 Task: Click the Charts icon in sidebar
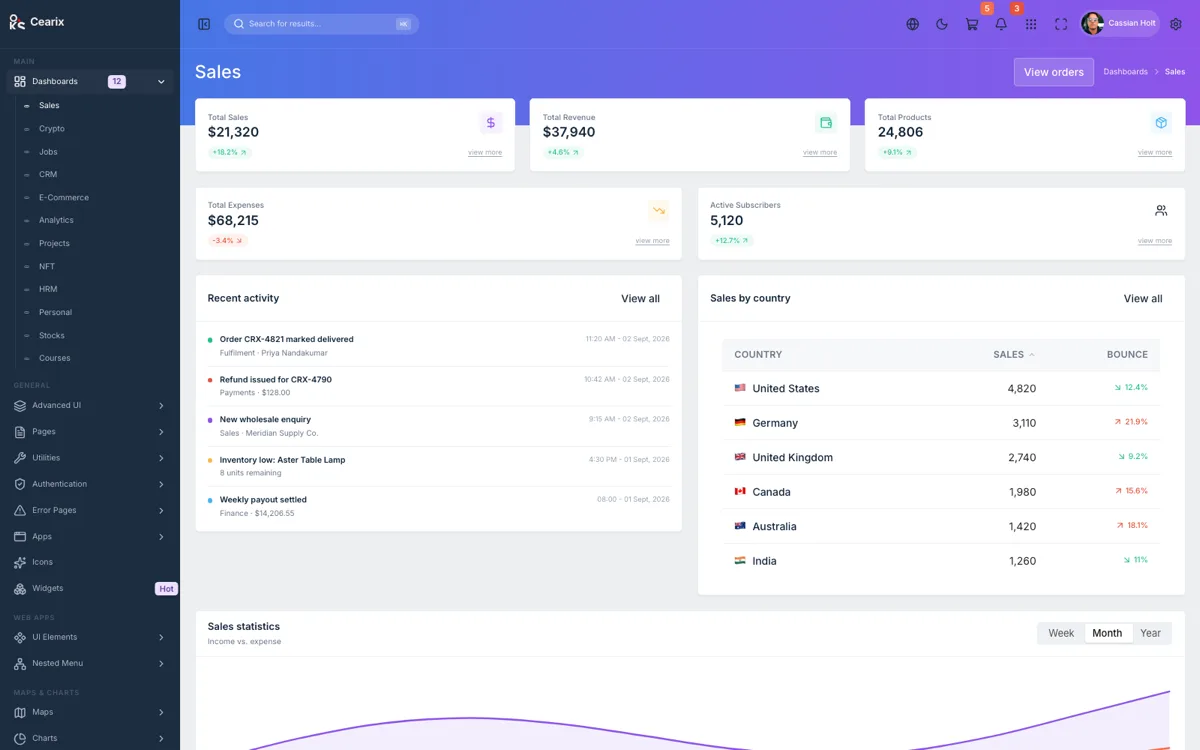pos(20,738)
